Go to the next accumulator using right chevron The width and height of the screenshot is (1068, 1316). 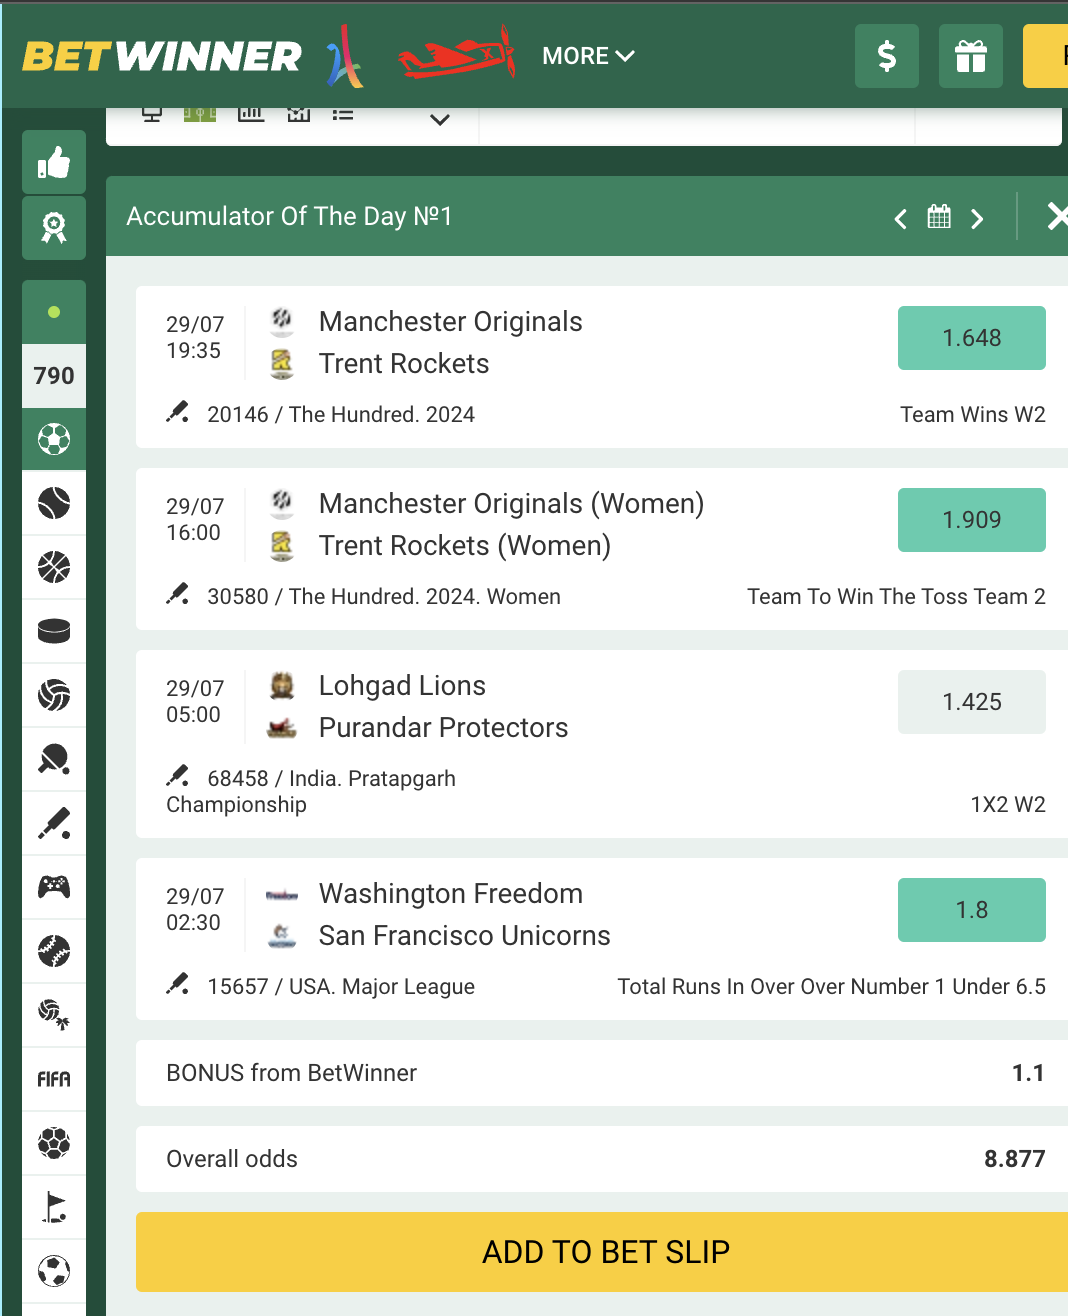pyautogui.click(x=977, y=218)
